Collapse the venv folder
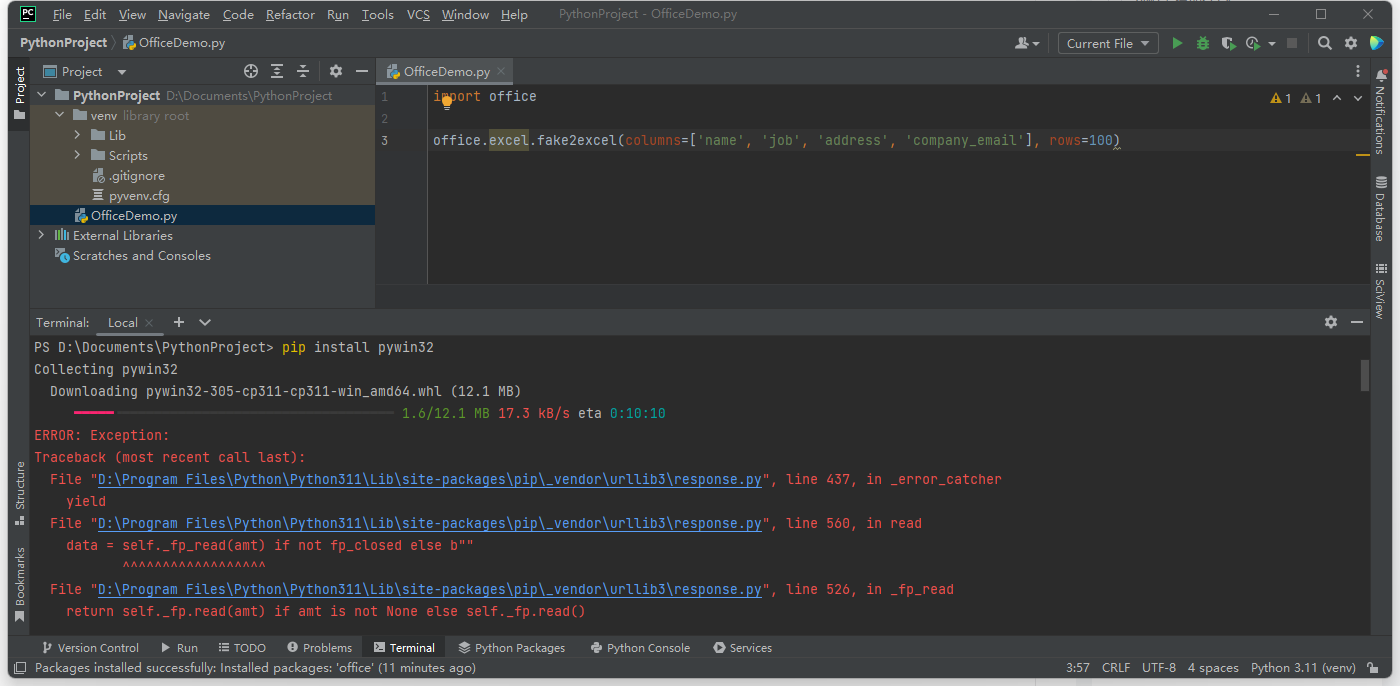Screen dimensions: 1400x686 [x=59, y=115]
